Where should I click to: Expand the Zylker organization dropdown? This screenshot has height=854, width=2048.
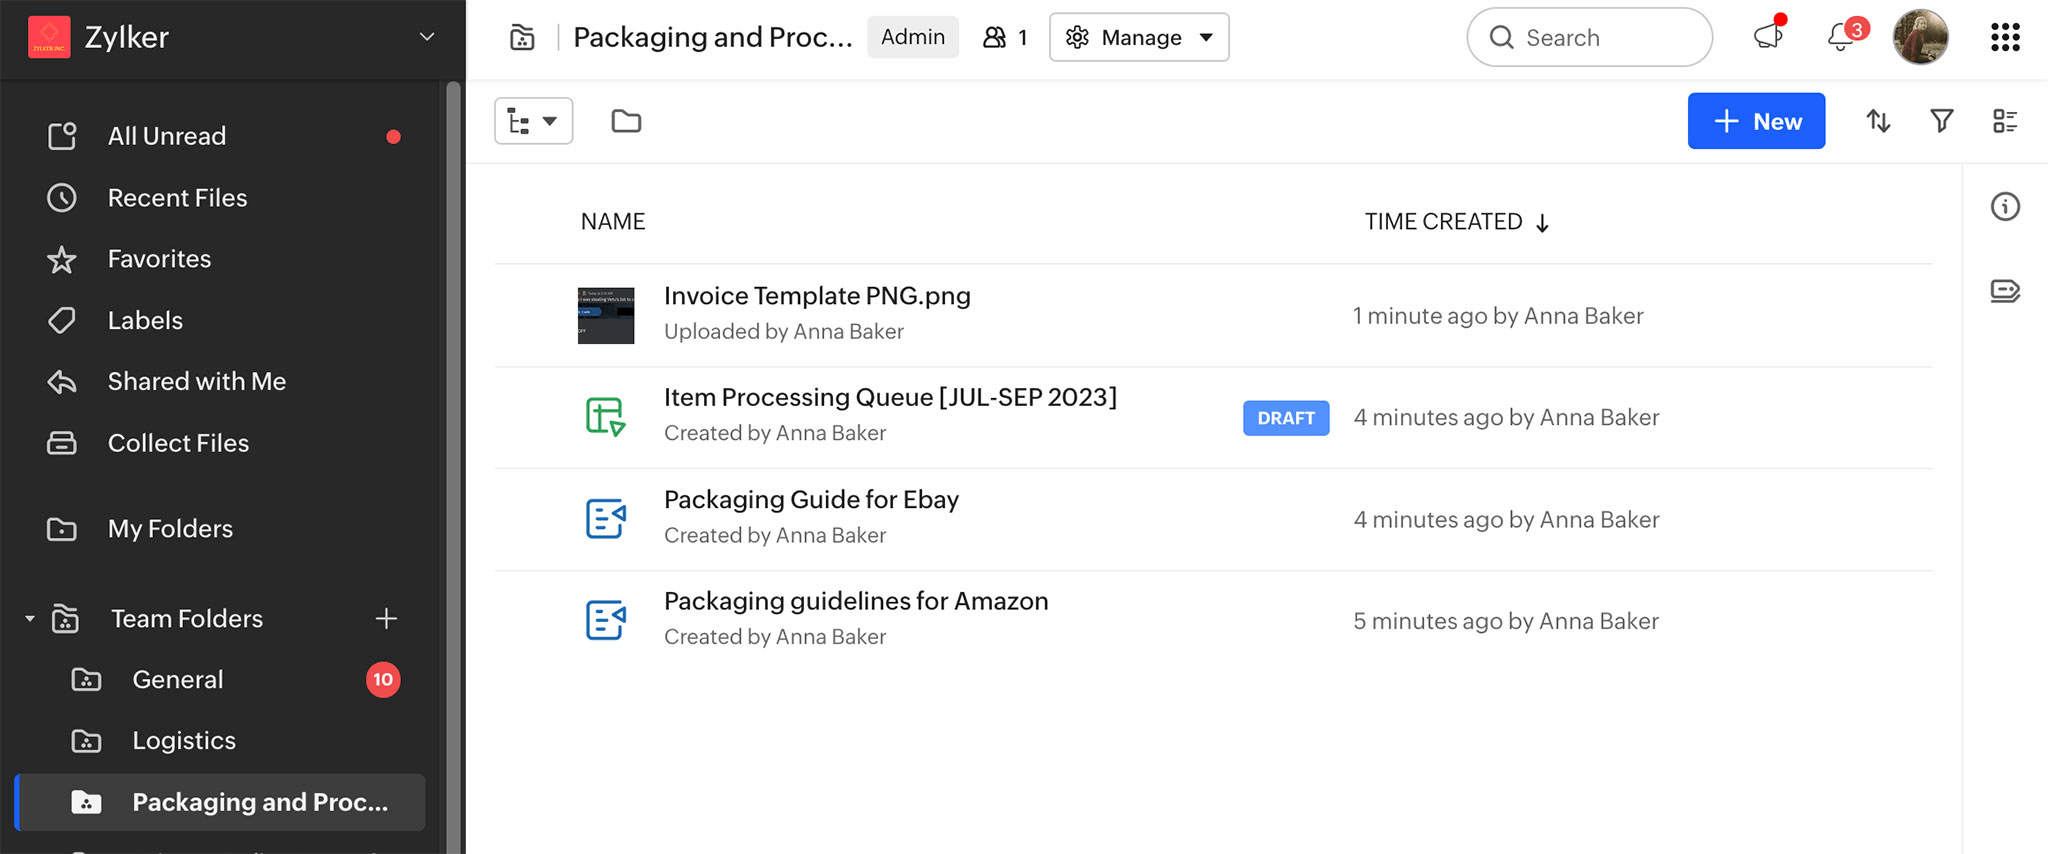click(427, 37)
